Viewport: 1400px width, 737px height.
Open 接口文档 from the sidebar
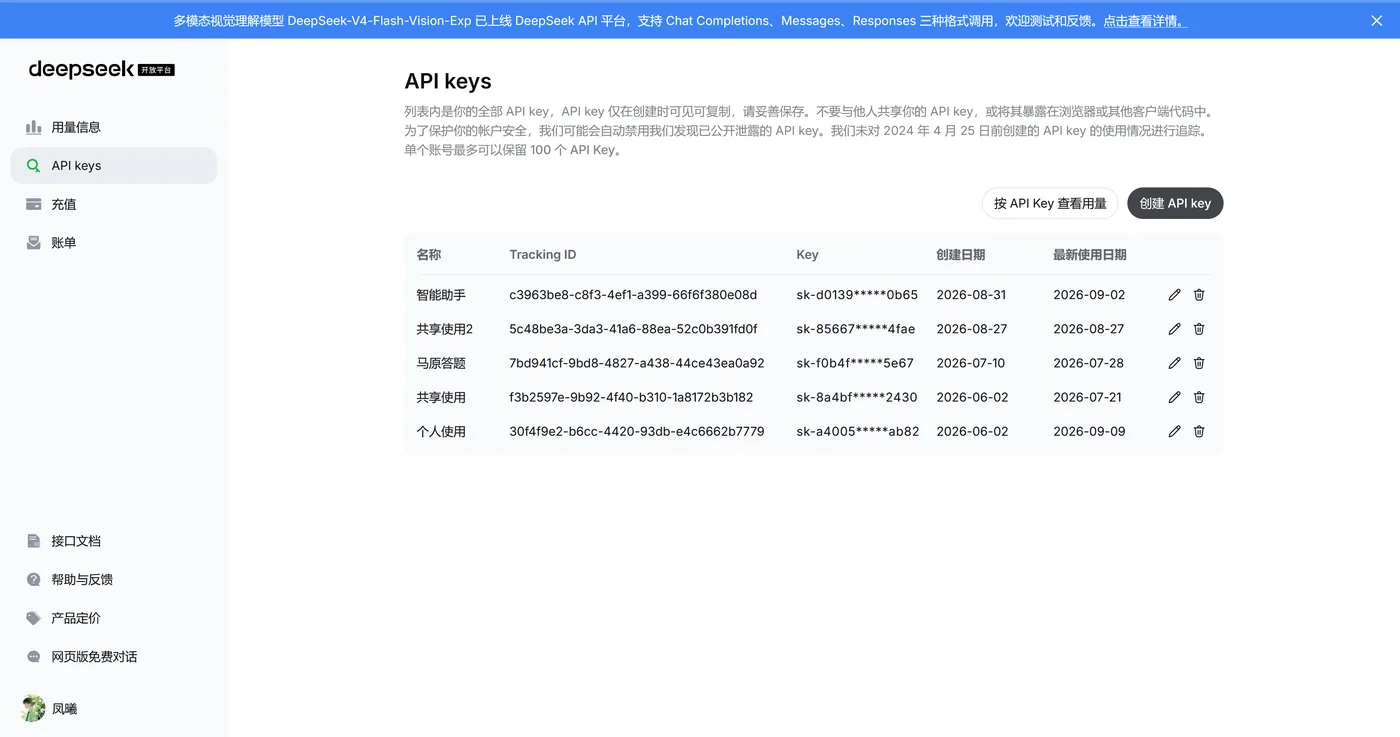pyautogui.click(x=113, y=541)
